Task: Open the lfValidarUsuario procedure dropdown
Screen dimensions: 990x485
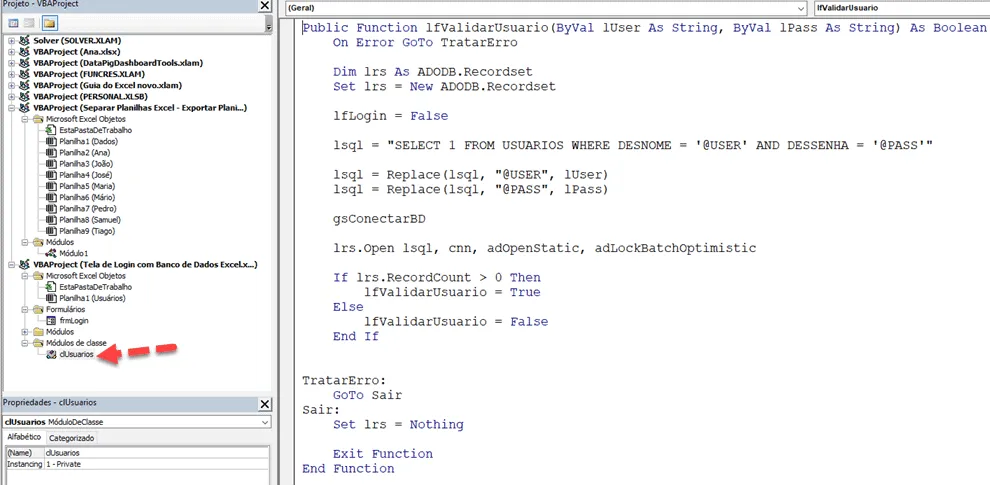Action: pos(901,8)
